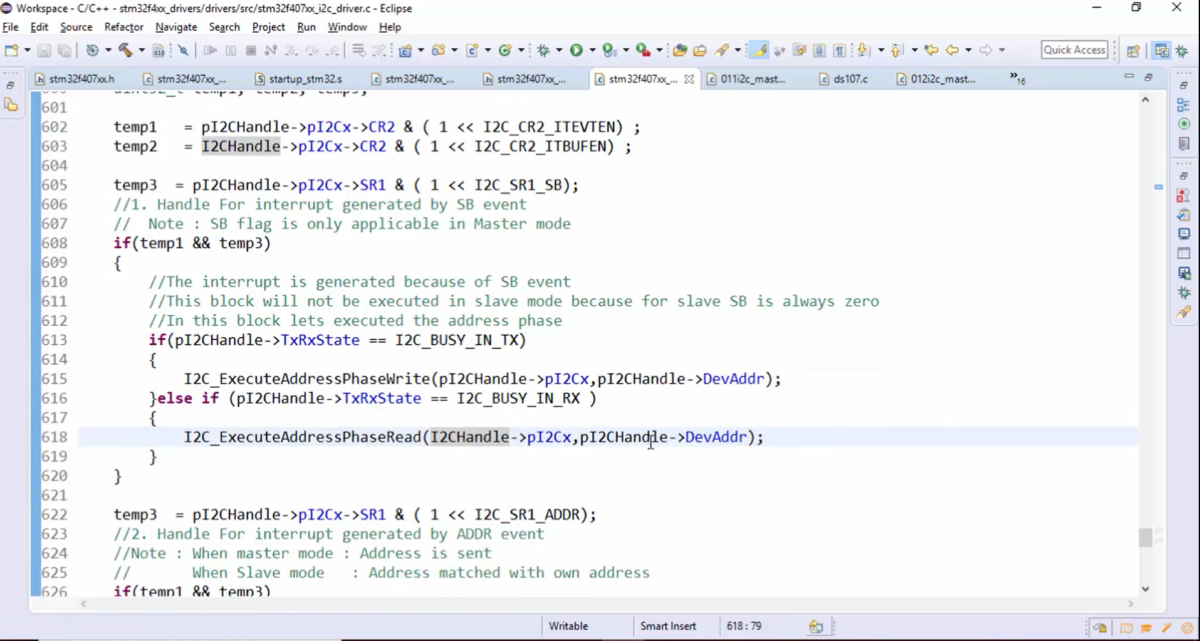Click the External Tools launch icon
1200x641 pixels.
641,50
